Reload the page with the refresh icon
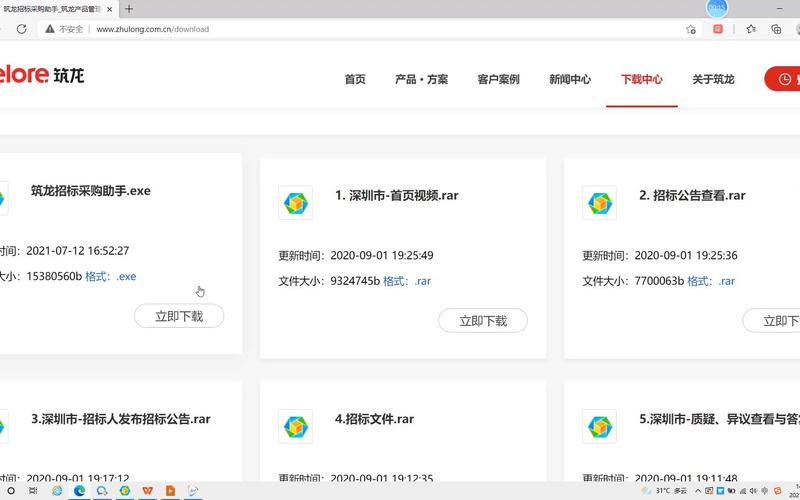 coord(21,29)
